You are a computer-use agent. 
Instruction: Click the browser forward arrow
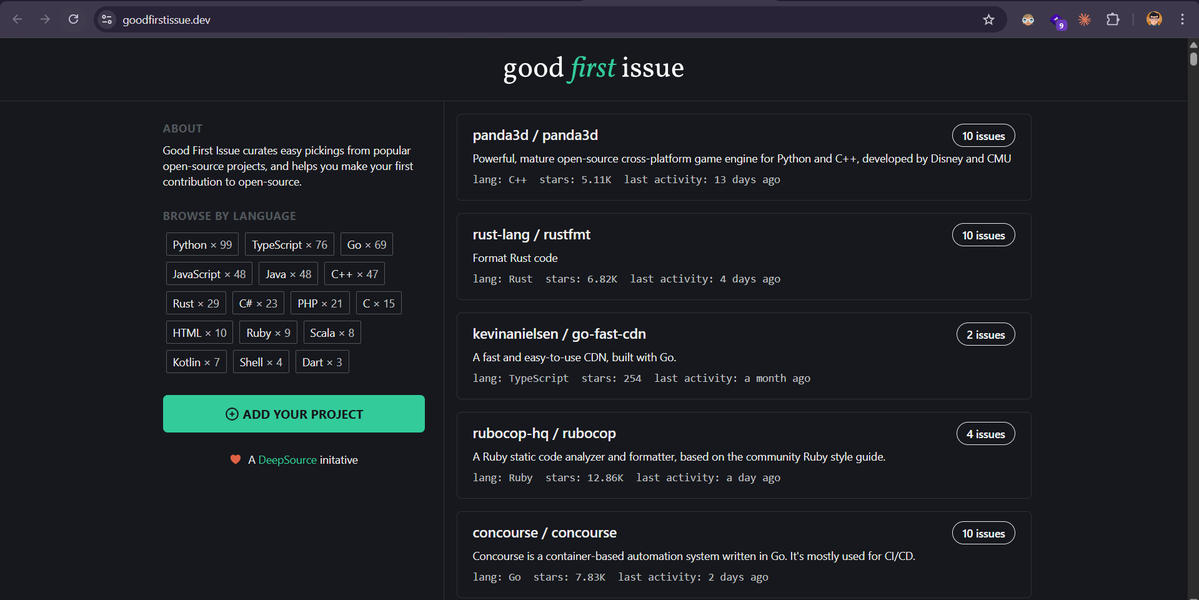(x=45, y=19)
